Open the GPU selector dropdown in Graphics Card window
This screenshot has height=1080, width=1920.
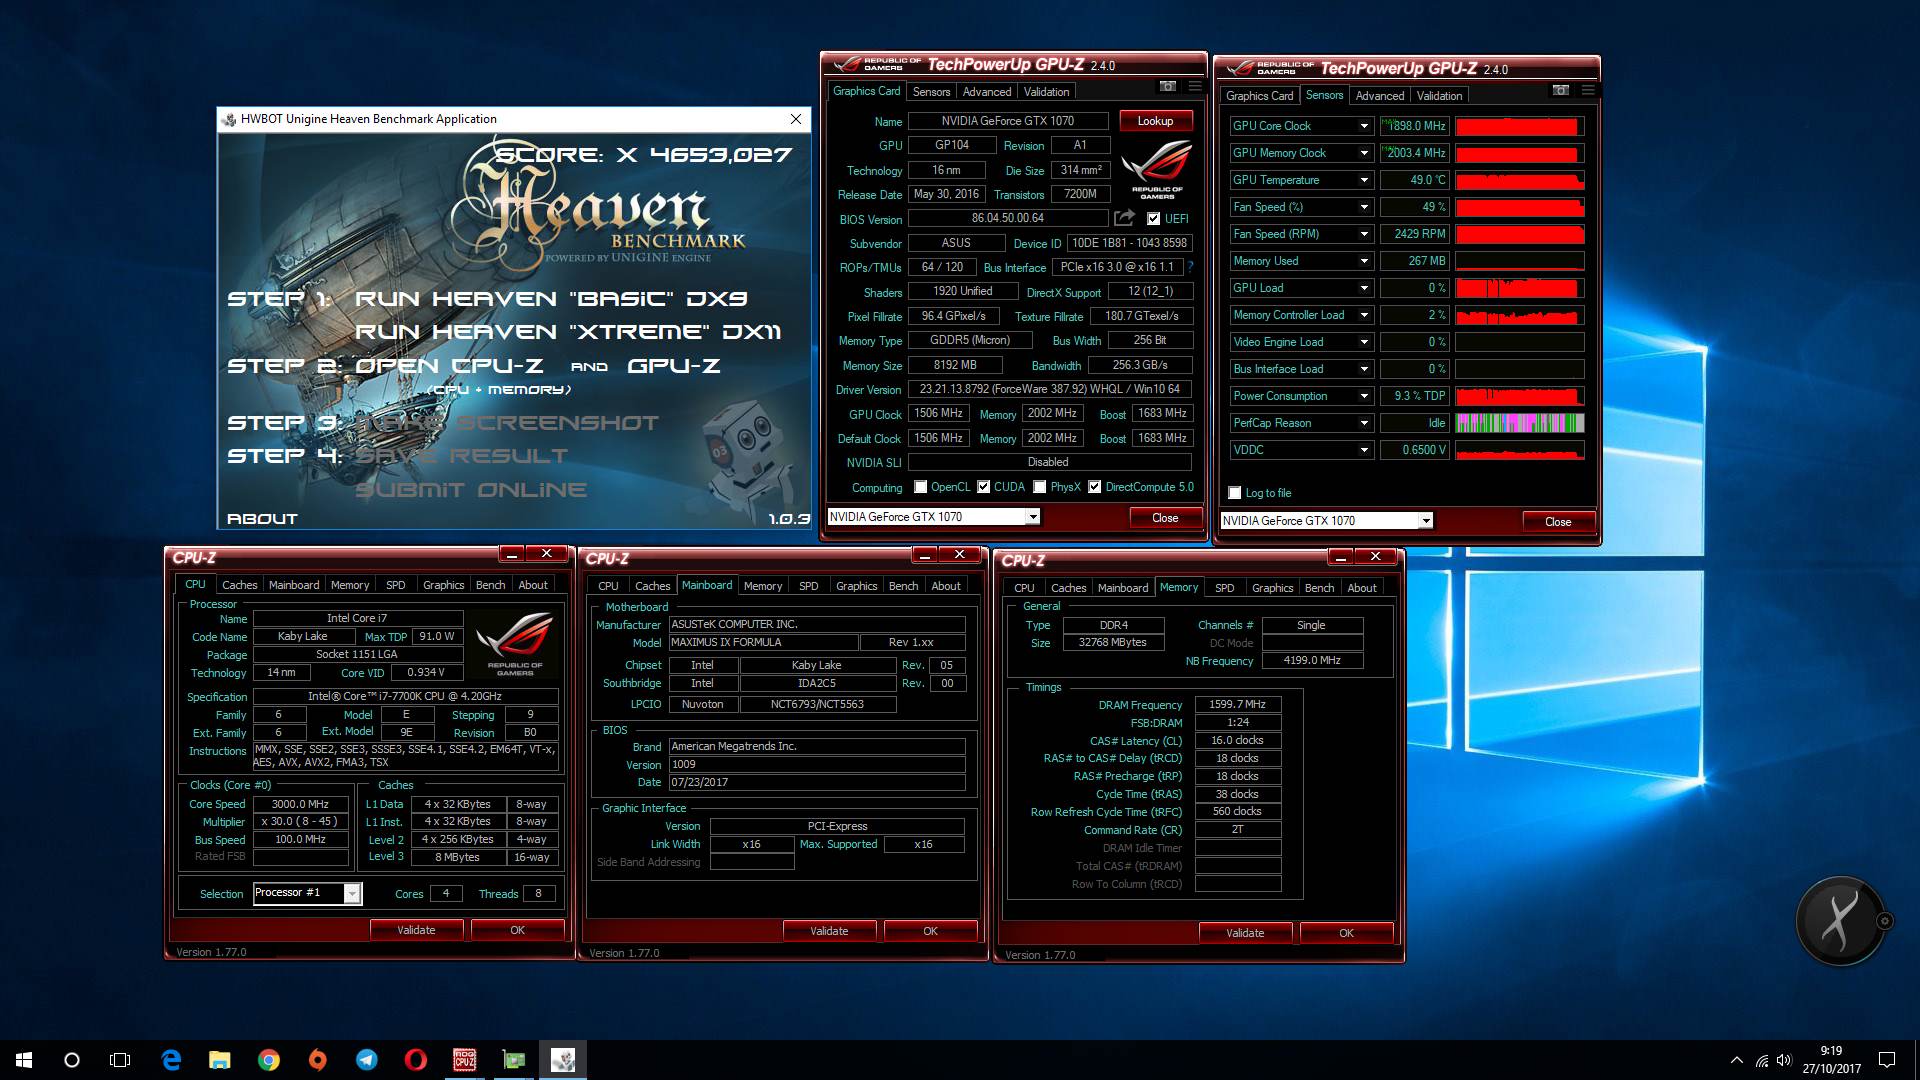(x=1033, y=517)
